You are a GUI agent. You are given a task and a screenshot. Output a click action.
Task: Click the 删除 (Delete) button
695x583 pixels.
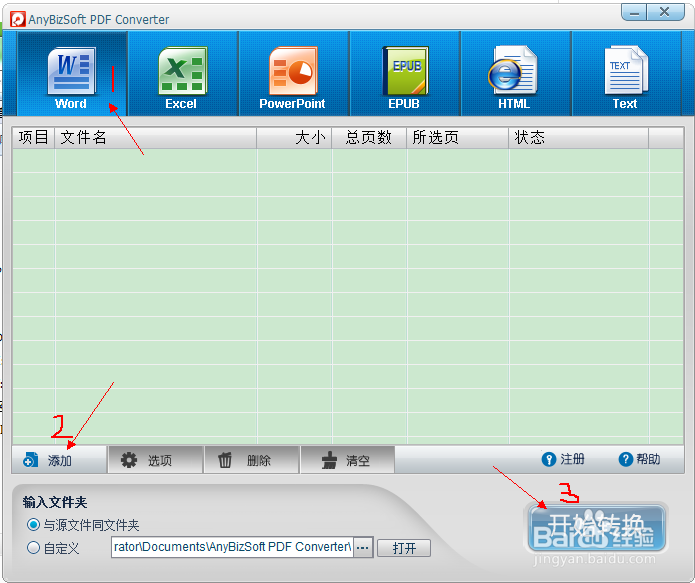(252, 460)
